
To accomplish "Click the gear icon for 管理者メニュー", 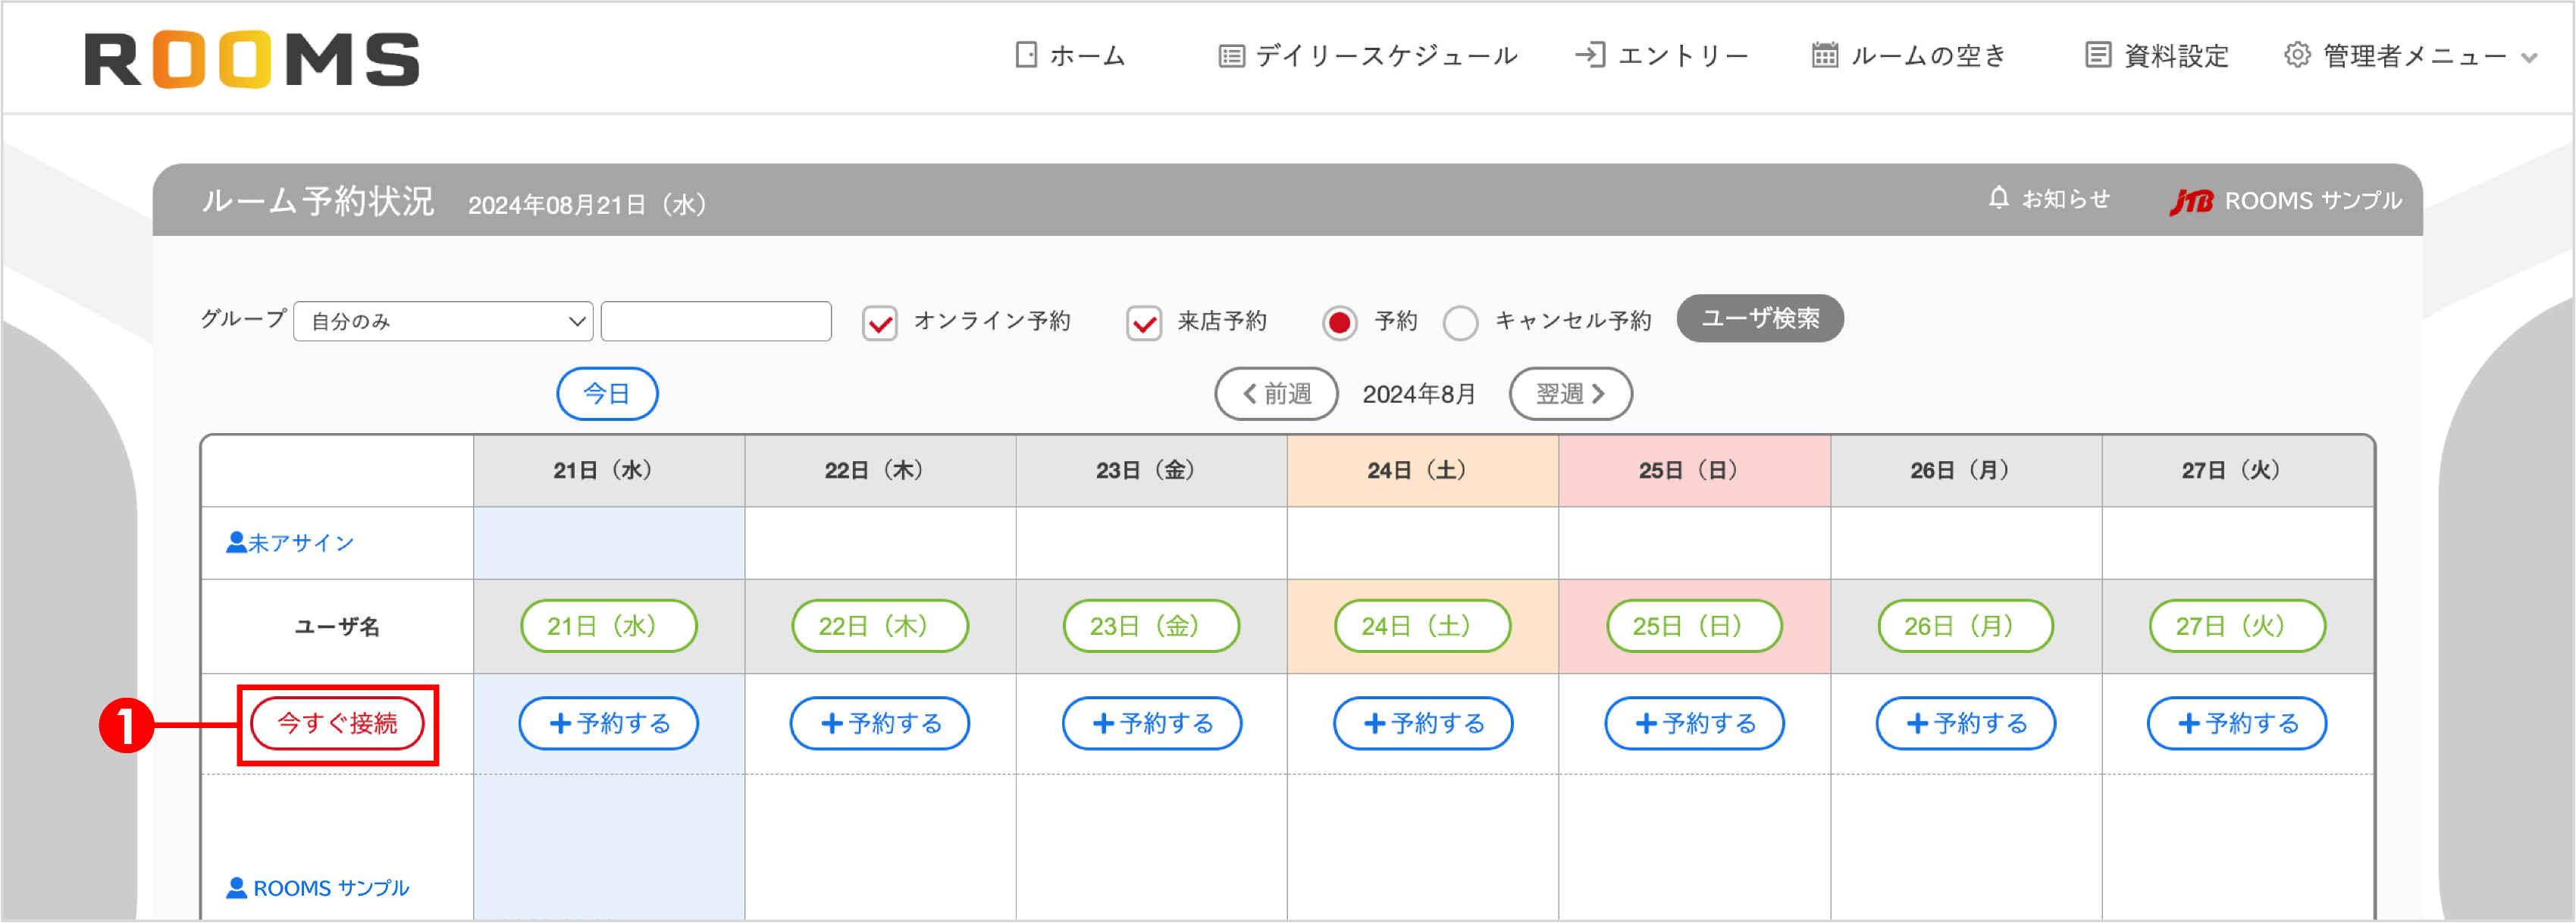I will click(2297, 56).
